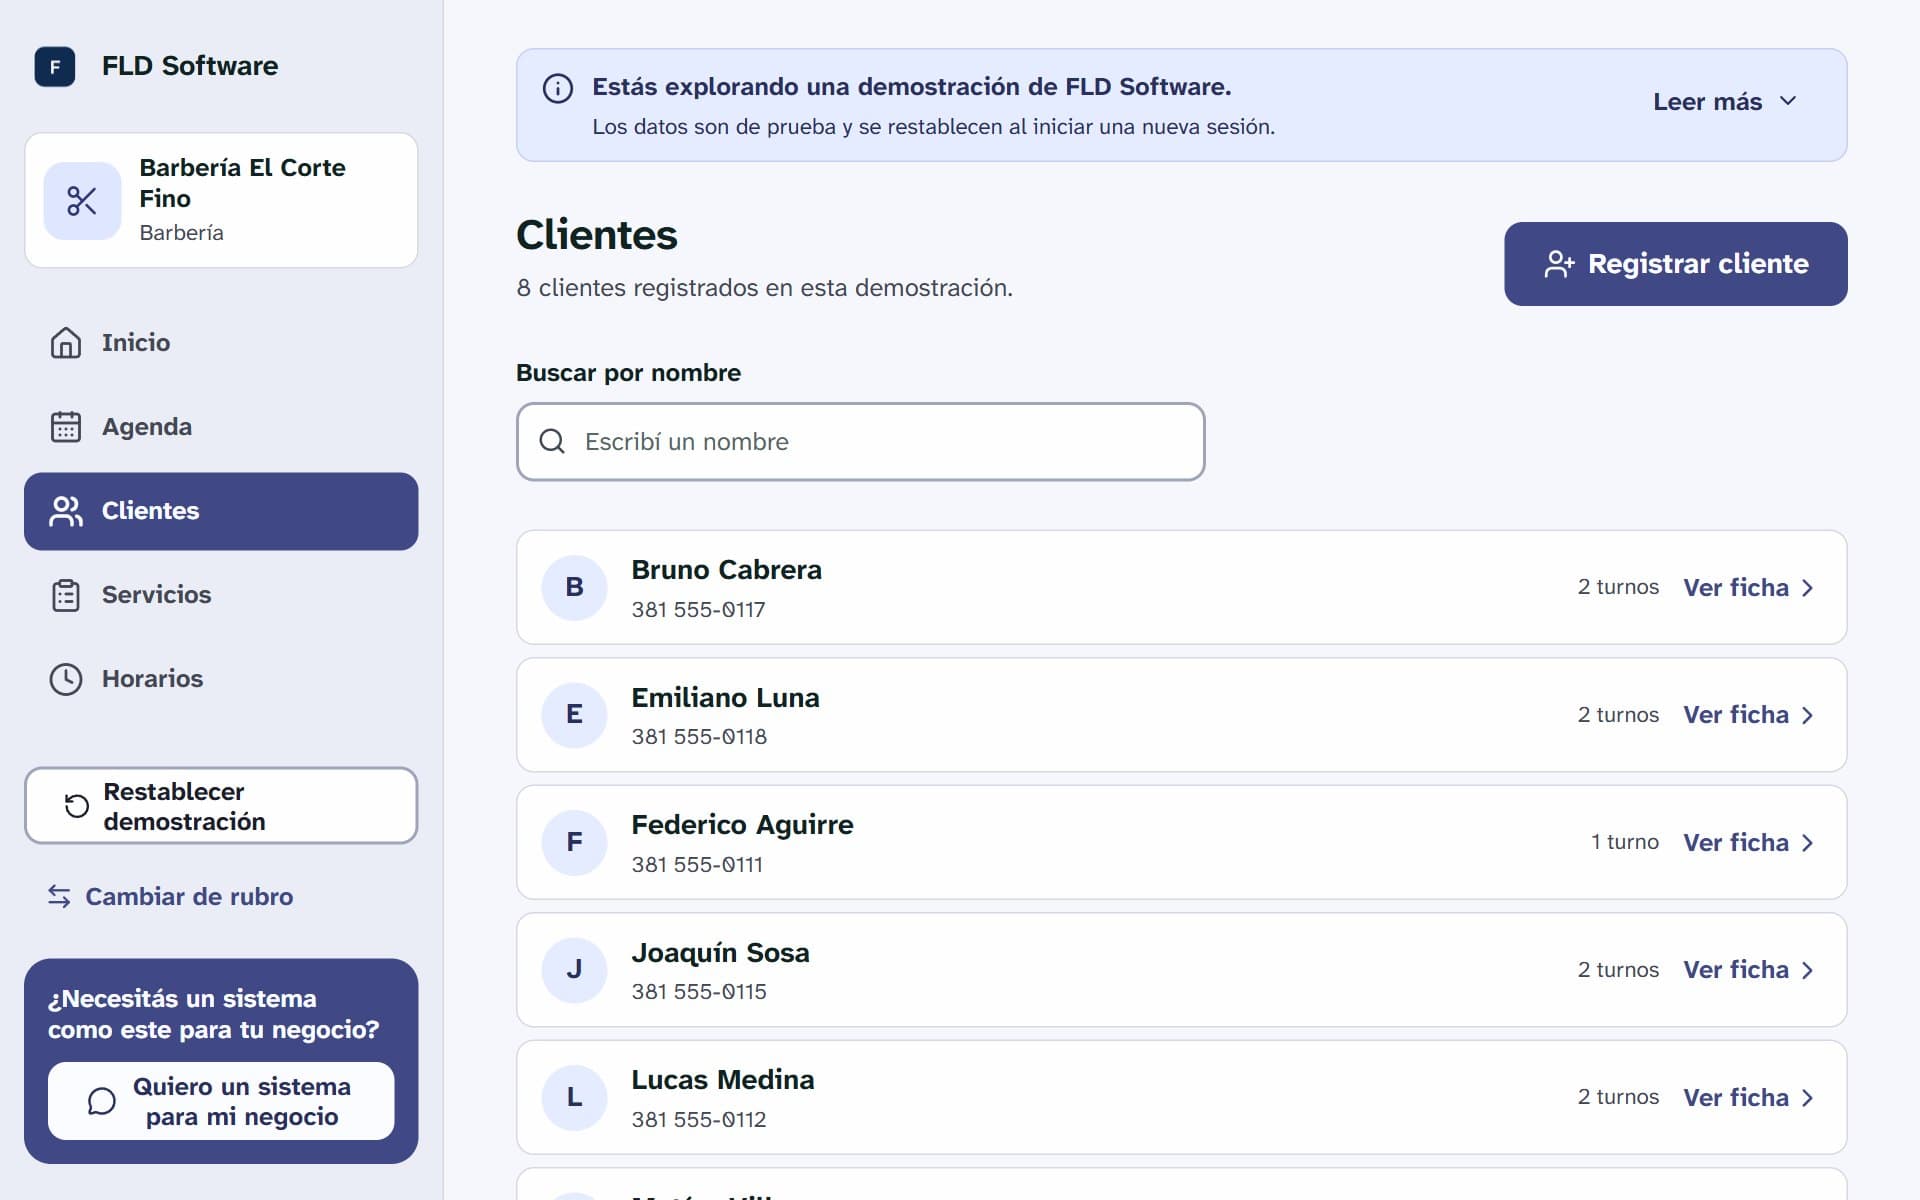The width and height of the screenshot is (1920, 1200).
Task: Click the E avatar for Emiliano Luna
Action: tap(574, 714)
